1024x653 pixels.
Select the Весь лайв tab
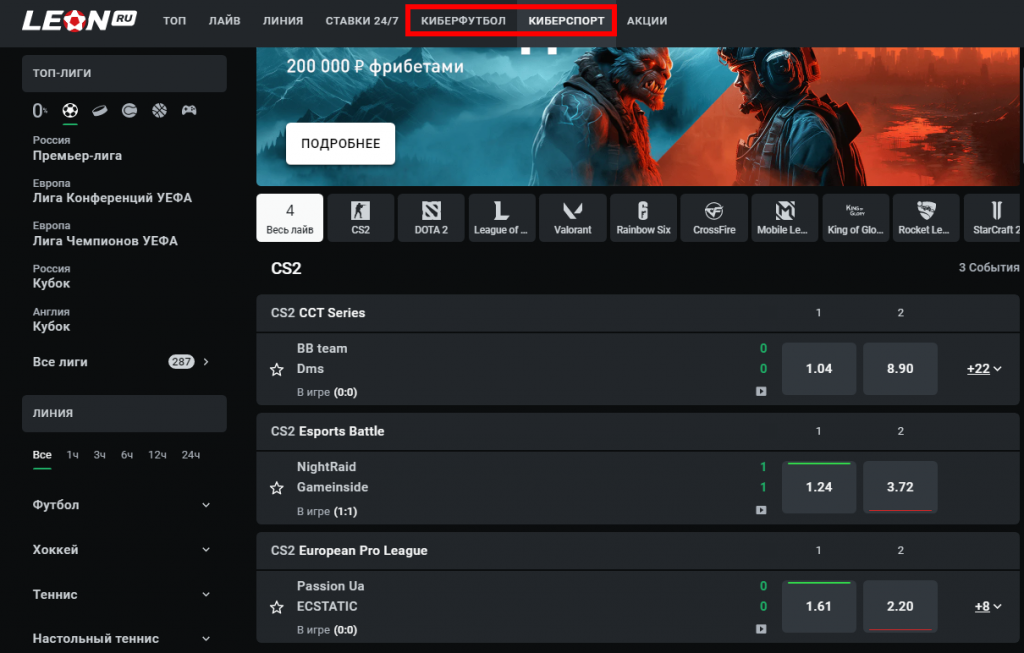[x=290, y=218]
